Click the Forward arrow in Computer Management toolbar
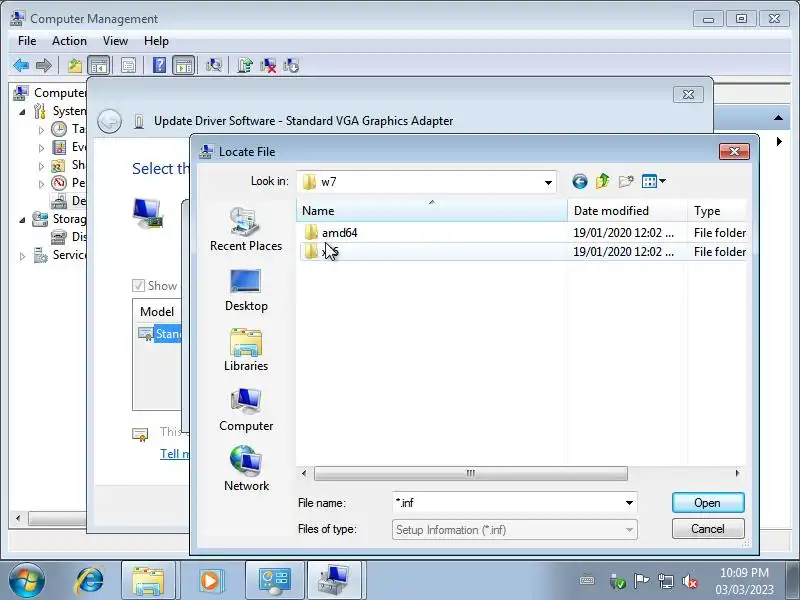Viewport: 800px width, 600px height. click(x=44, y=65)
